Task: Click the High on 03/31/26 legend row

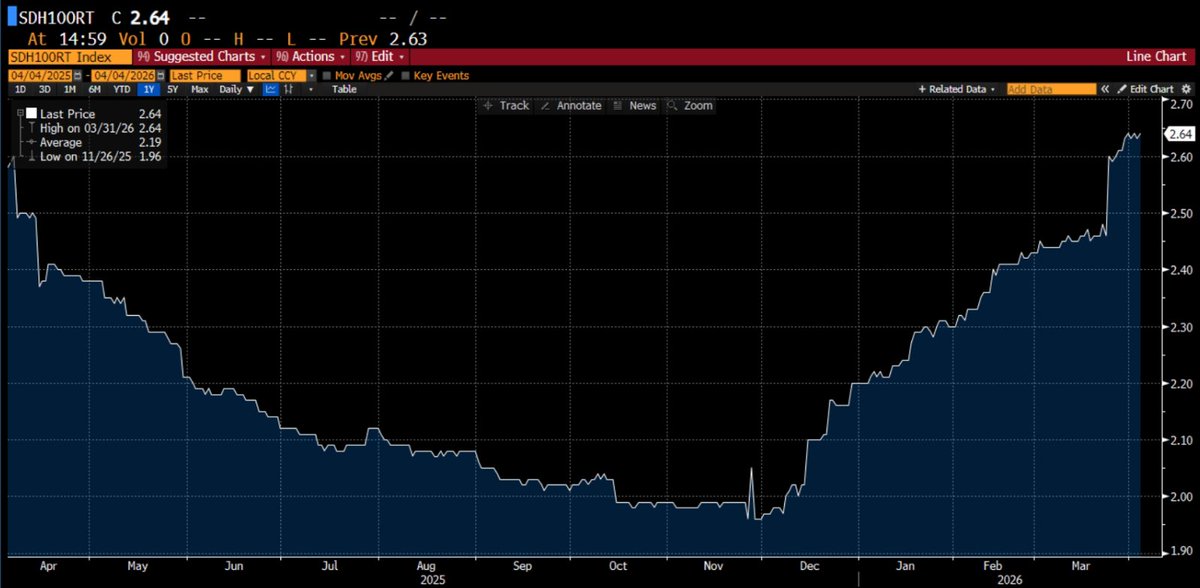Action: (x=95, y=128)
